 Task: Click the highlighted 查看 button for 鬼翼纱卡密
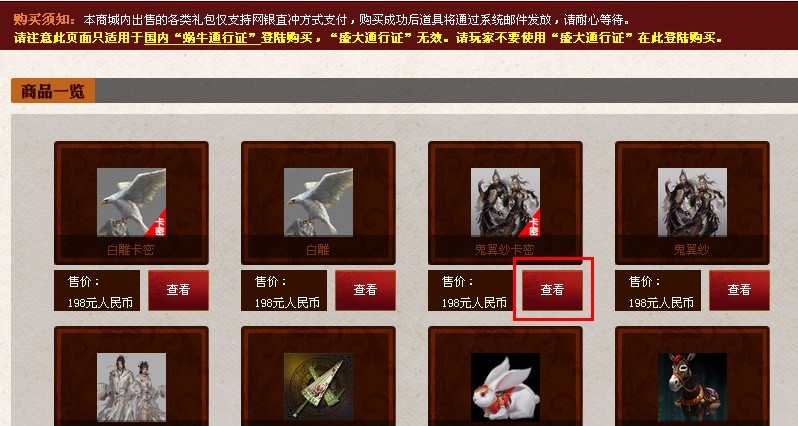552,290
